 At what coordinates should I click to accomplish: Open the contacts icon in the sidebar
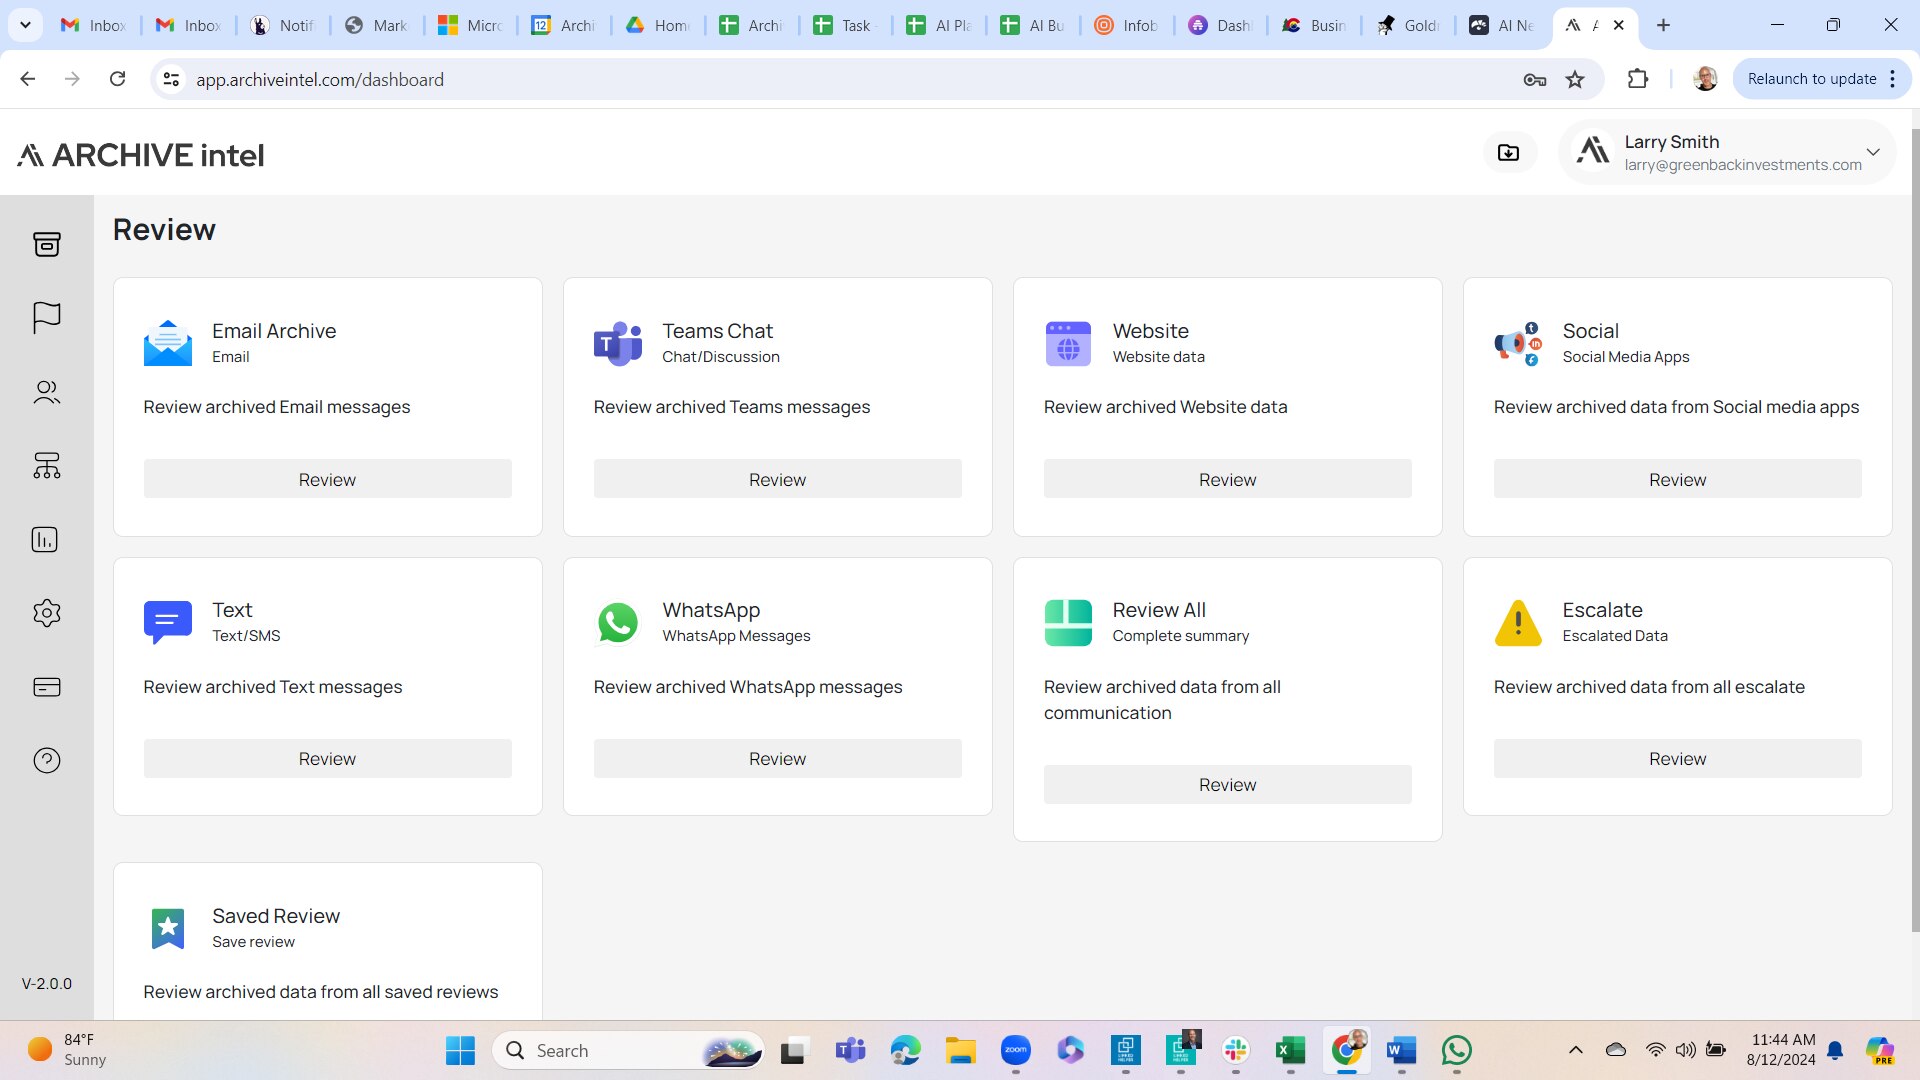point(47,392)
